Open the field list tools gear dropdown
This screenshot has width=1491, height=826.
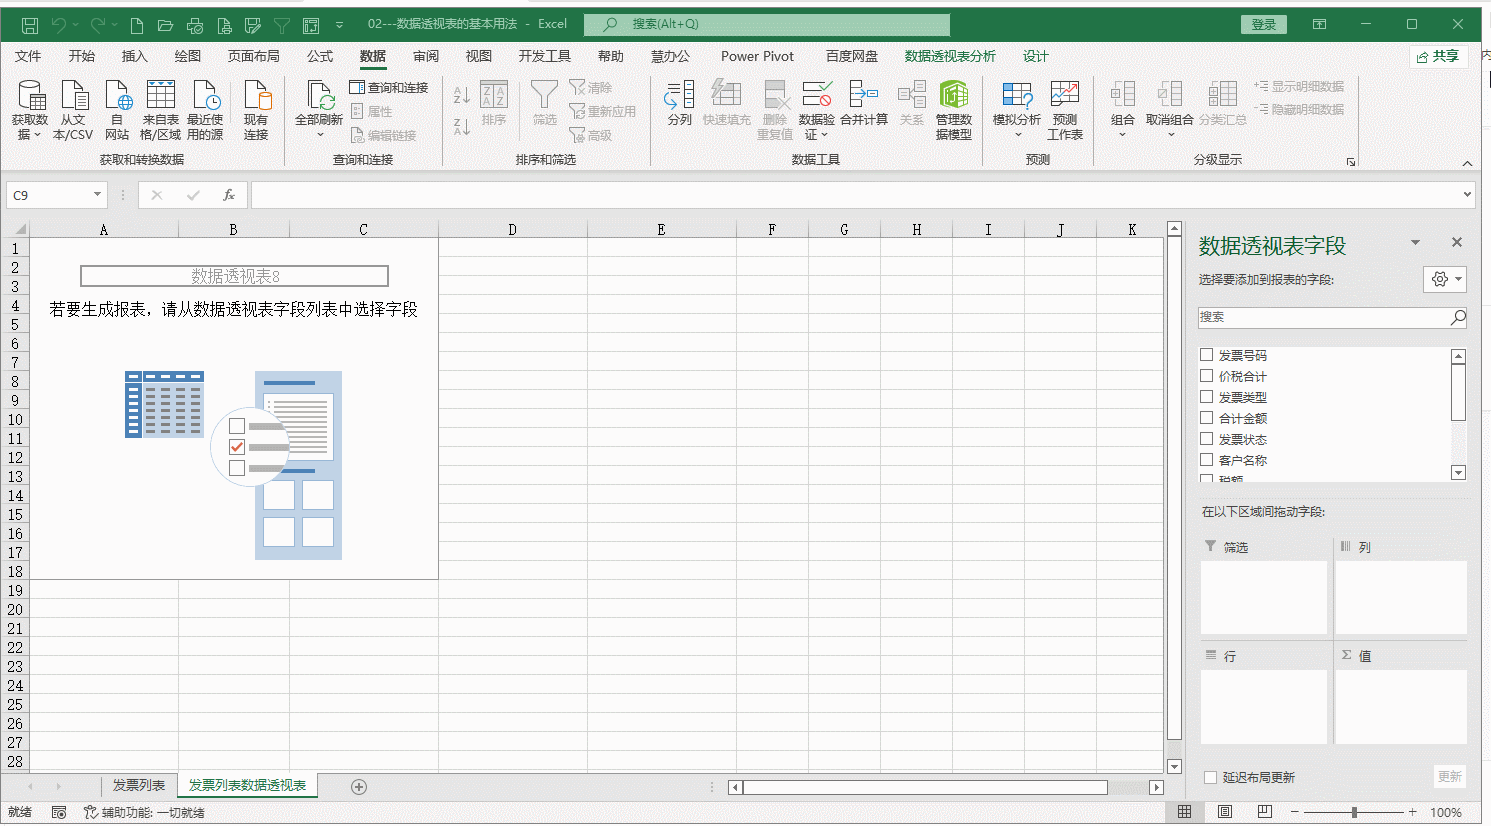pyautogui.click(x=1445, y=279)
